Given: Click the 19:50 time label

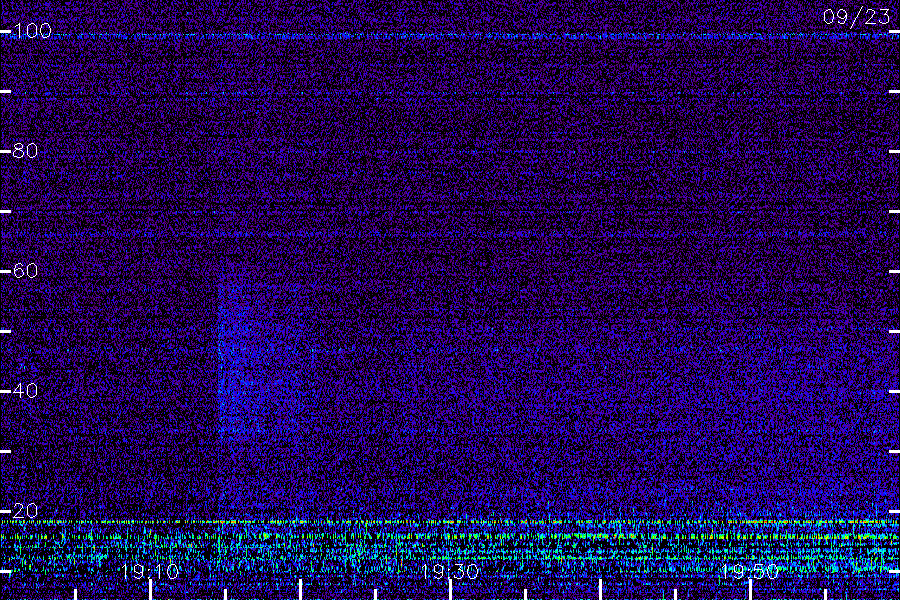Looking at the screenshot, I should (x=750, y=572).
